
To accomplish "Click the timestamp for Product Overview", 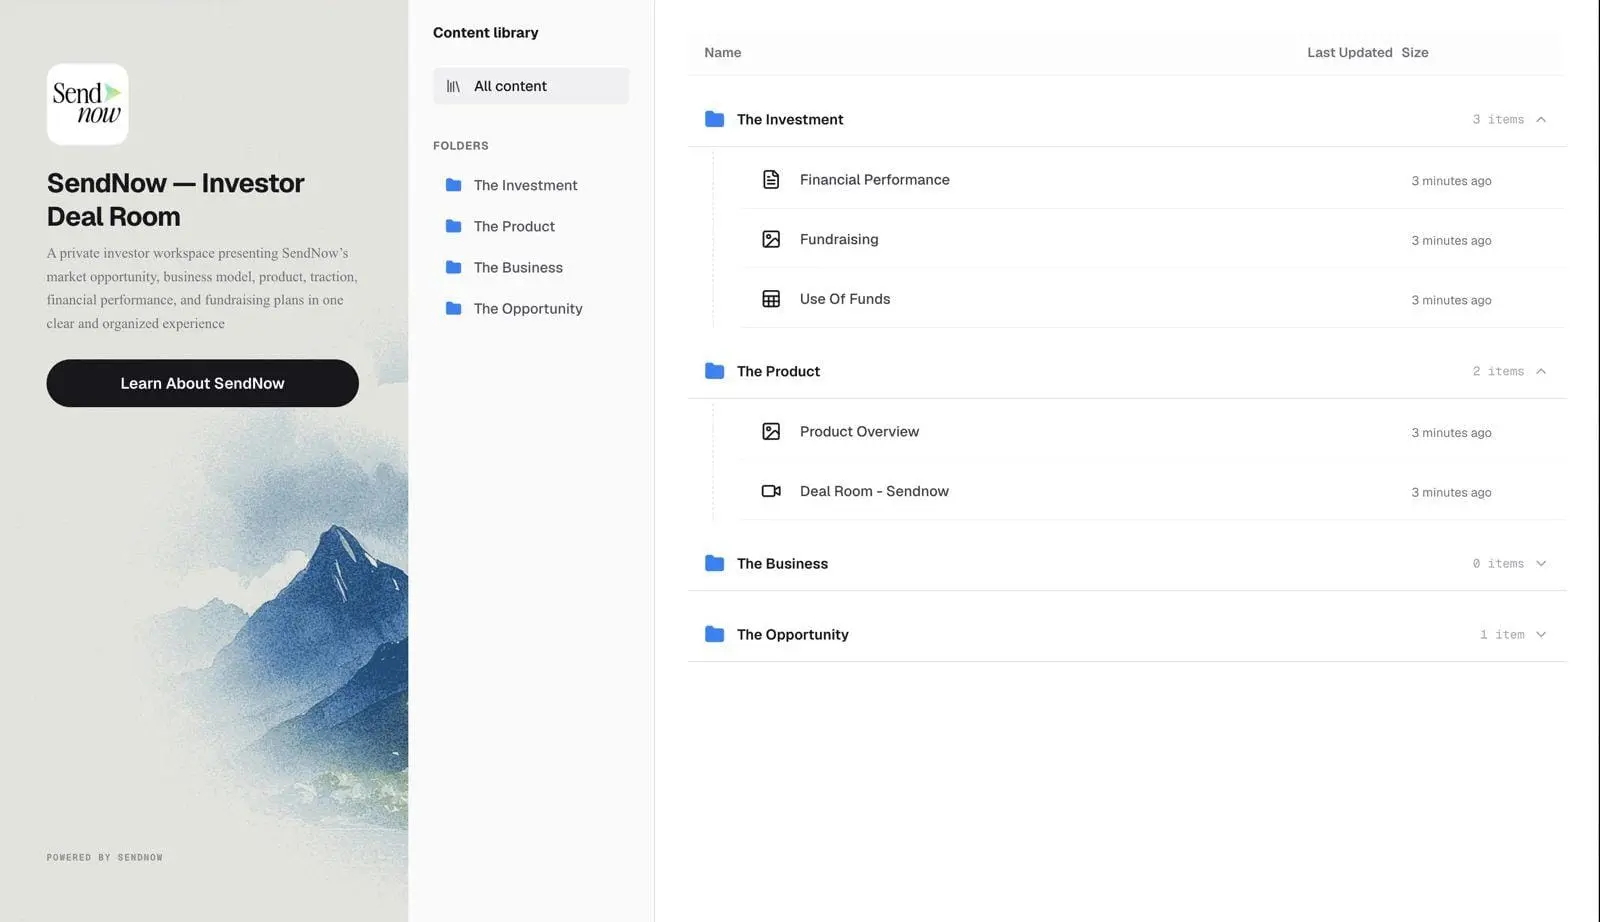I will click(1451, 433).
